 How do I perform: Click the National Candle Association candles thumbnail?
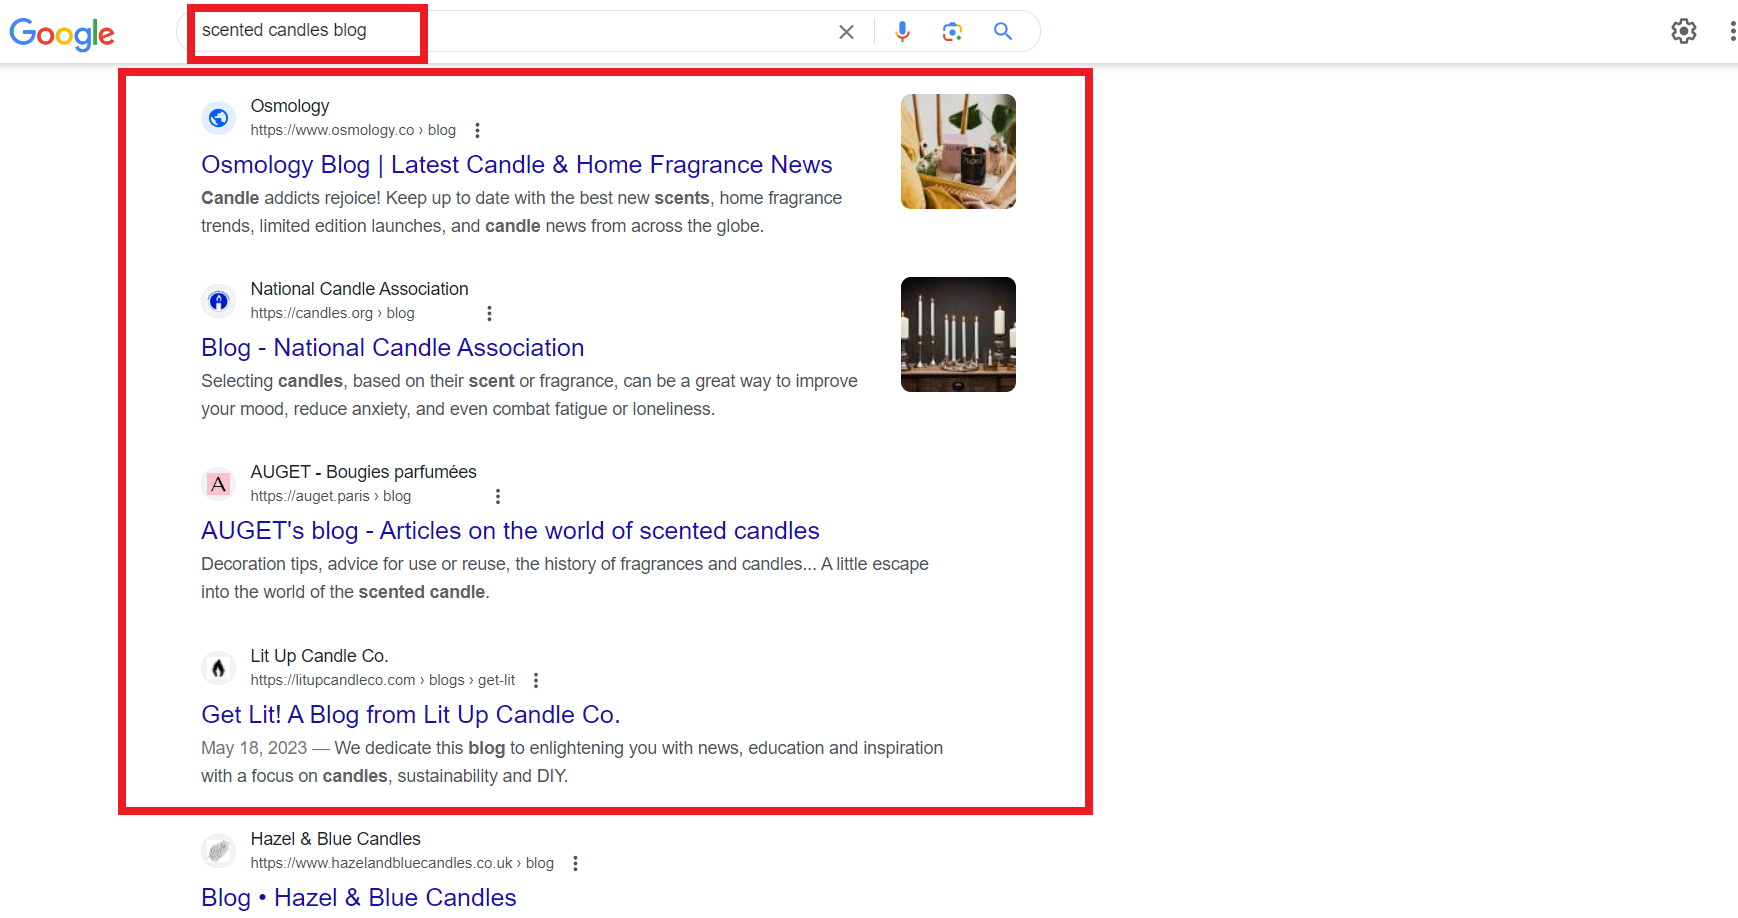958,334
